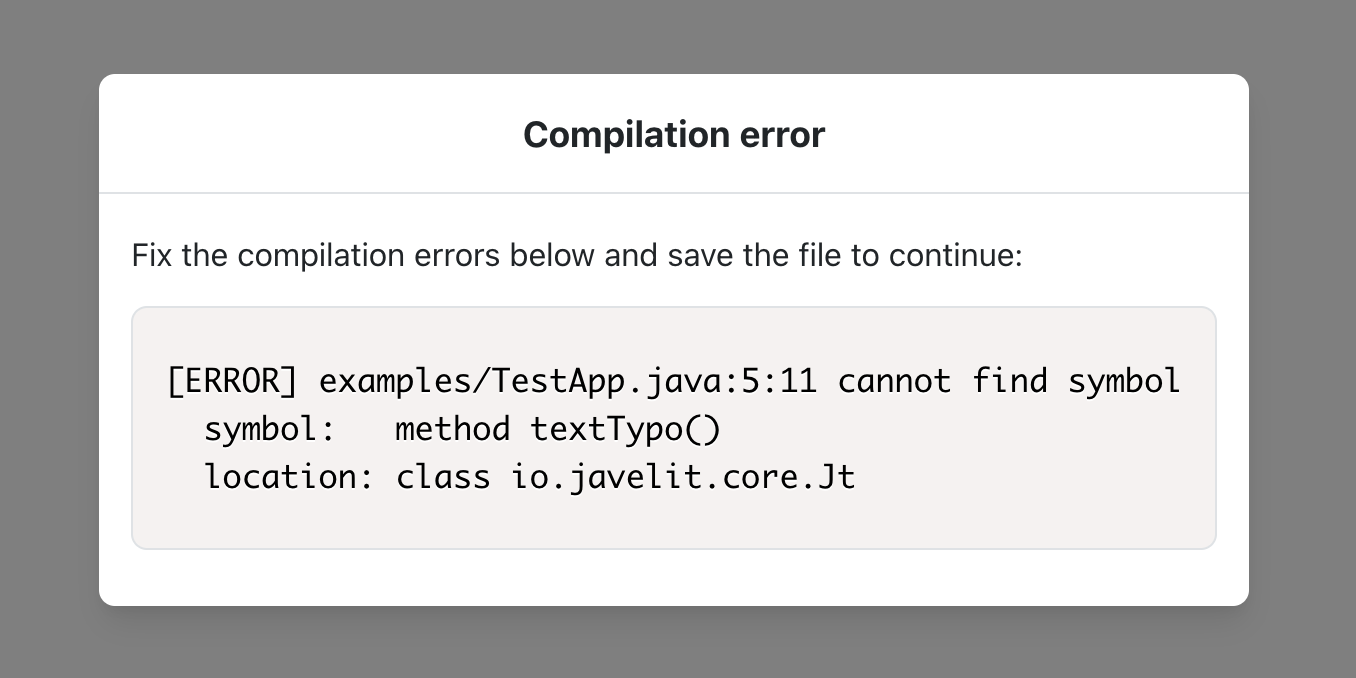Viewport: 1356px width, 678px height.
Task: Click the line number 5:11 in the error
Action: [x=781, y=381]
